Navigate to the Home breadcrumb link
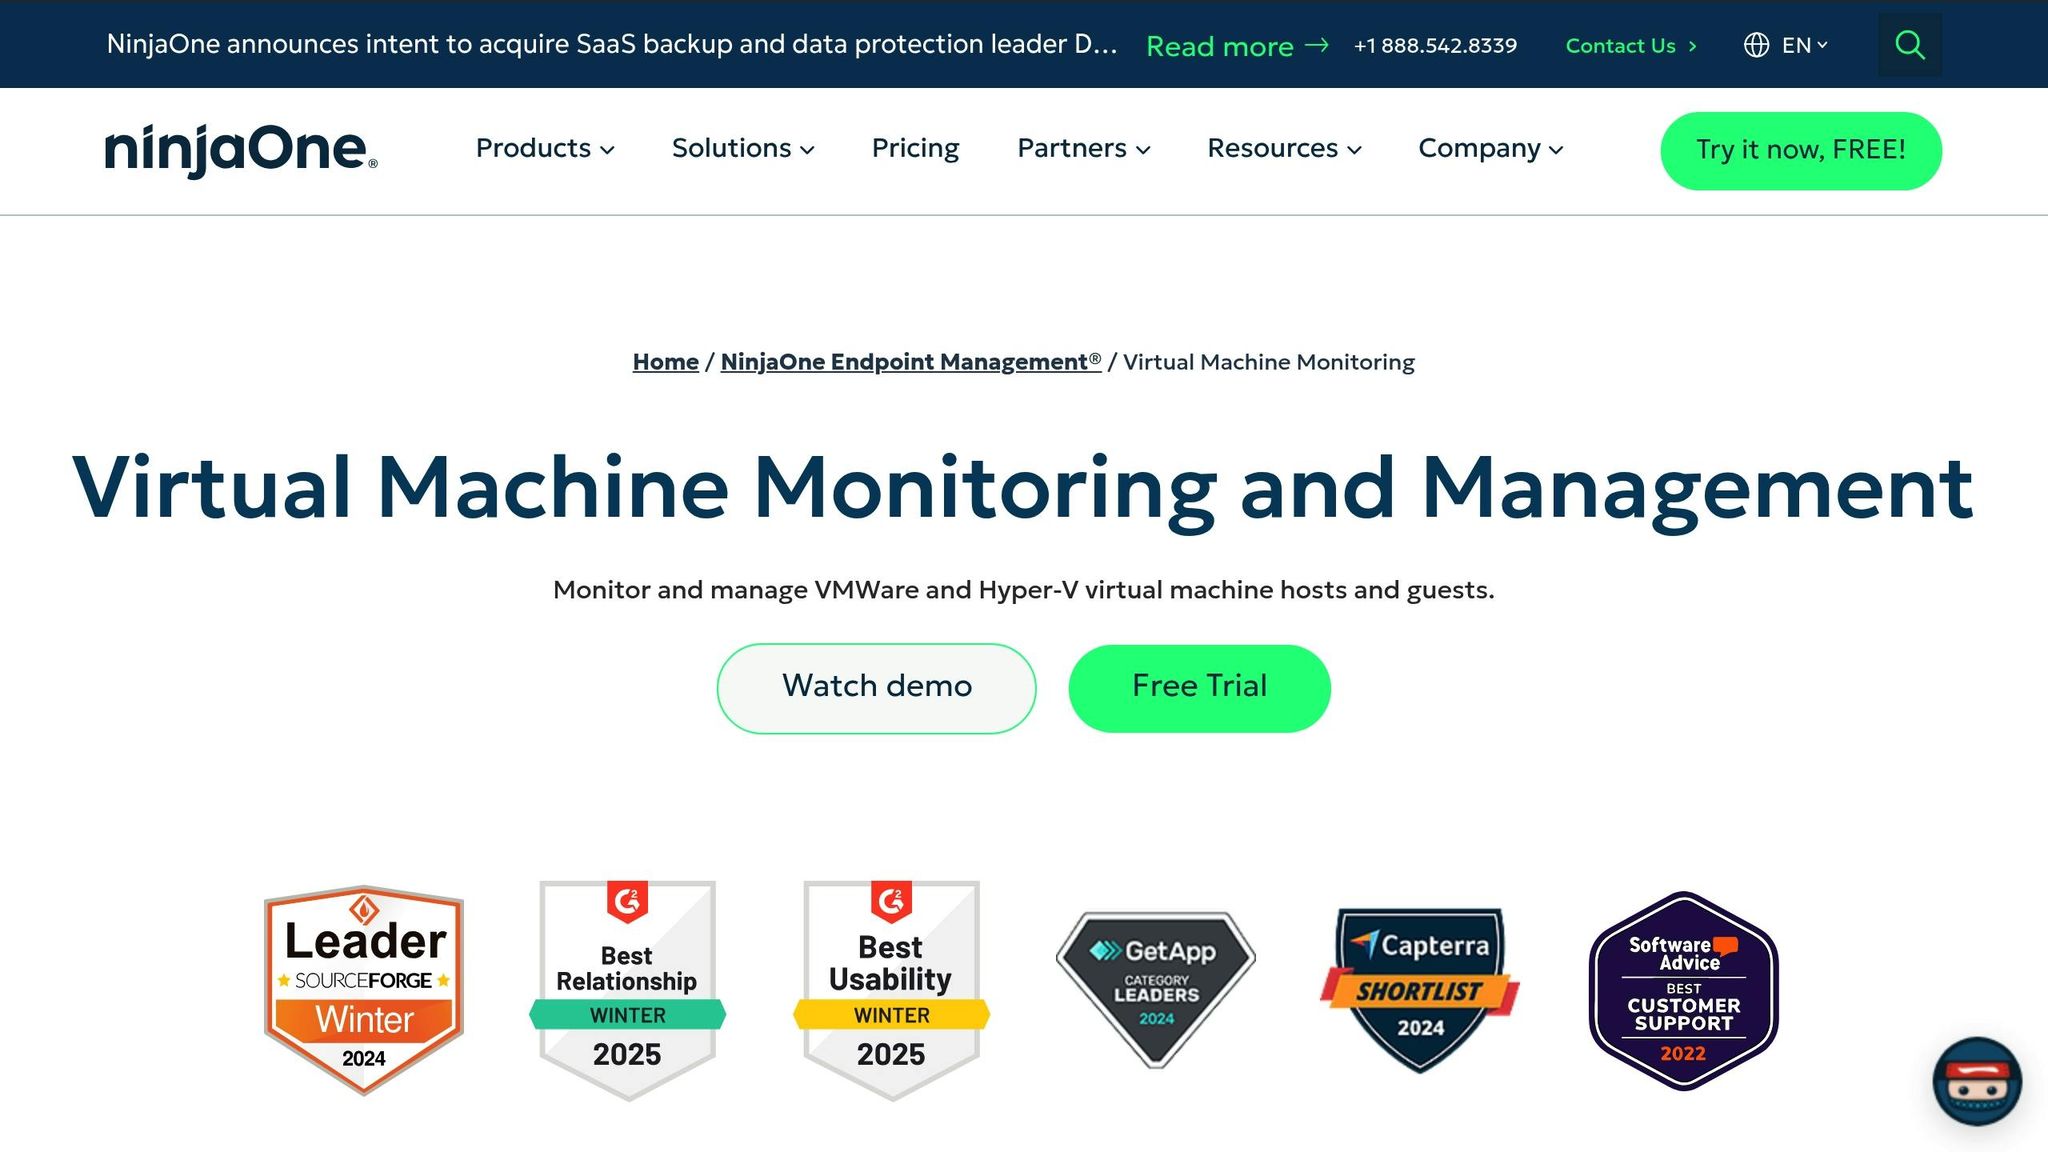 pos(664,361)
